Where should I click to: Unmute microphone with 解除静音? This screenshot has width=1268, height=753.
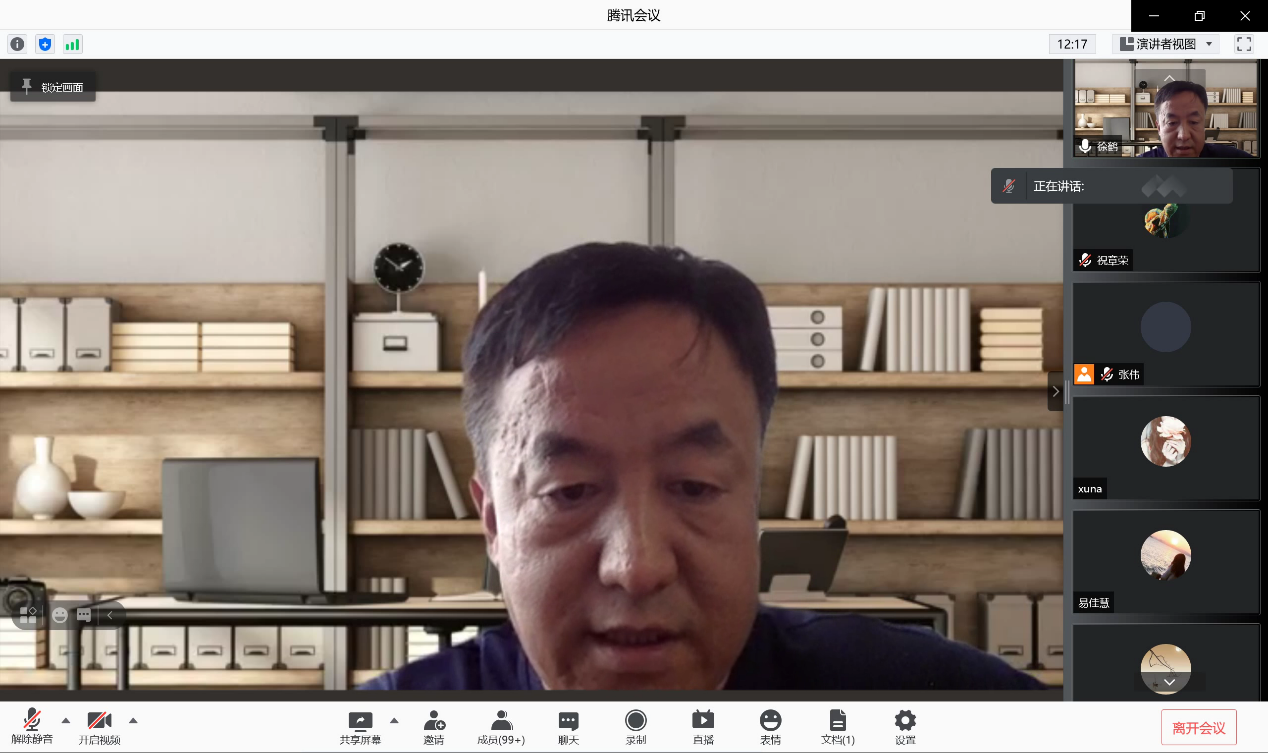click(32, 727)
